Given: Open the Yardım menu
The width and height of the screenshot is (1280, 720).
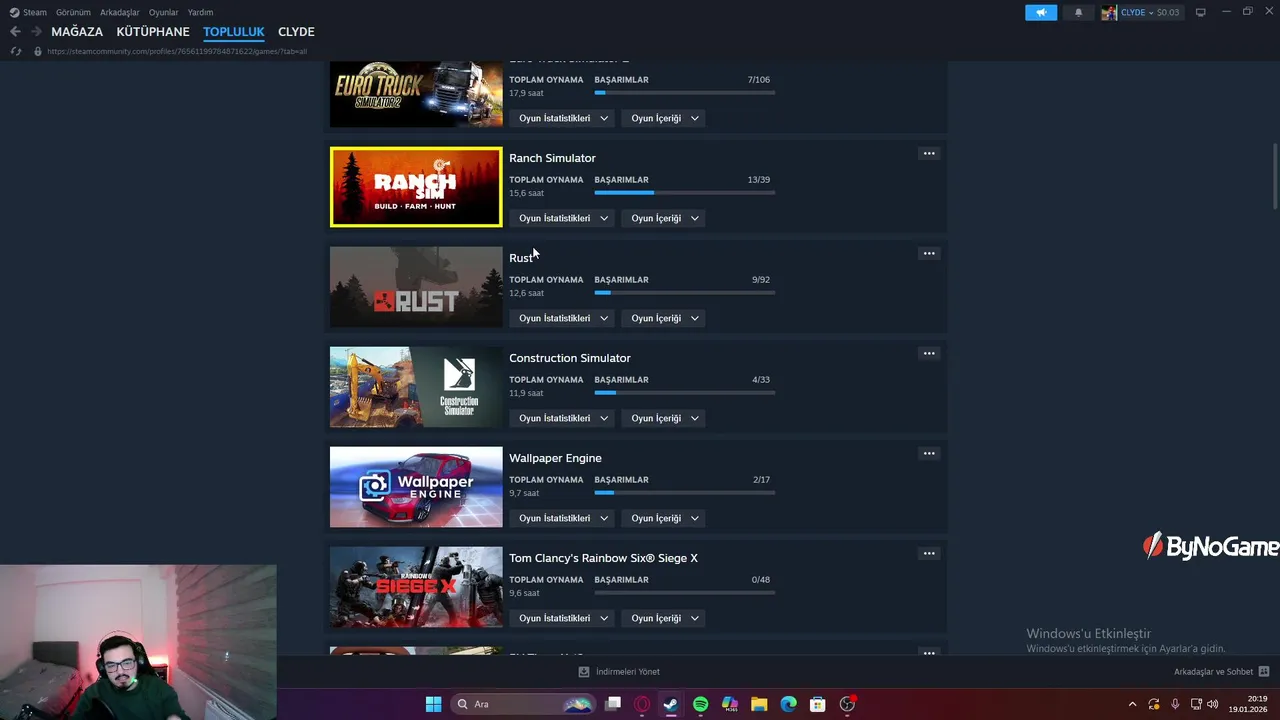Looking at the screenshot, I should tap(200, 12).
